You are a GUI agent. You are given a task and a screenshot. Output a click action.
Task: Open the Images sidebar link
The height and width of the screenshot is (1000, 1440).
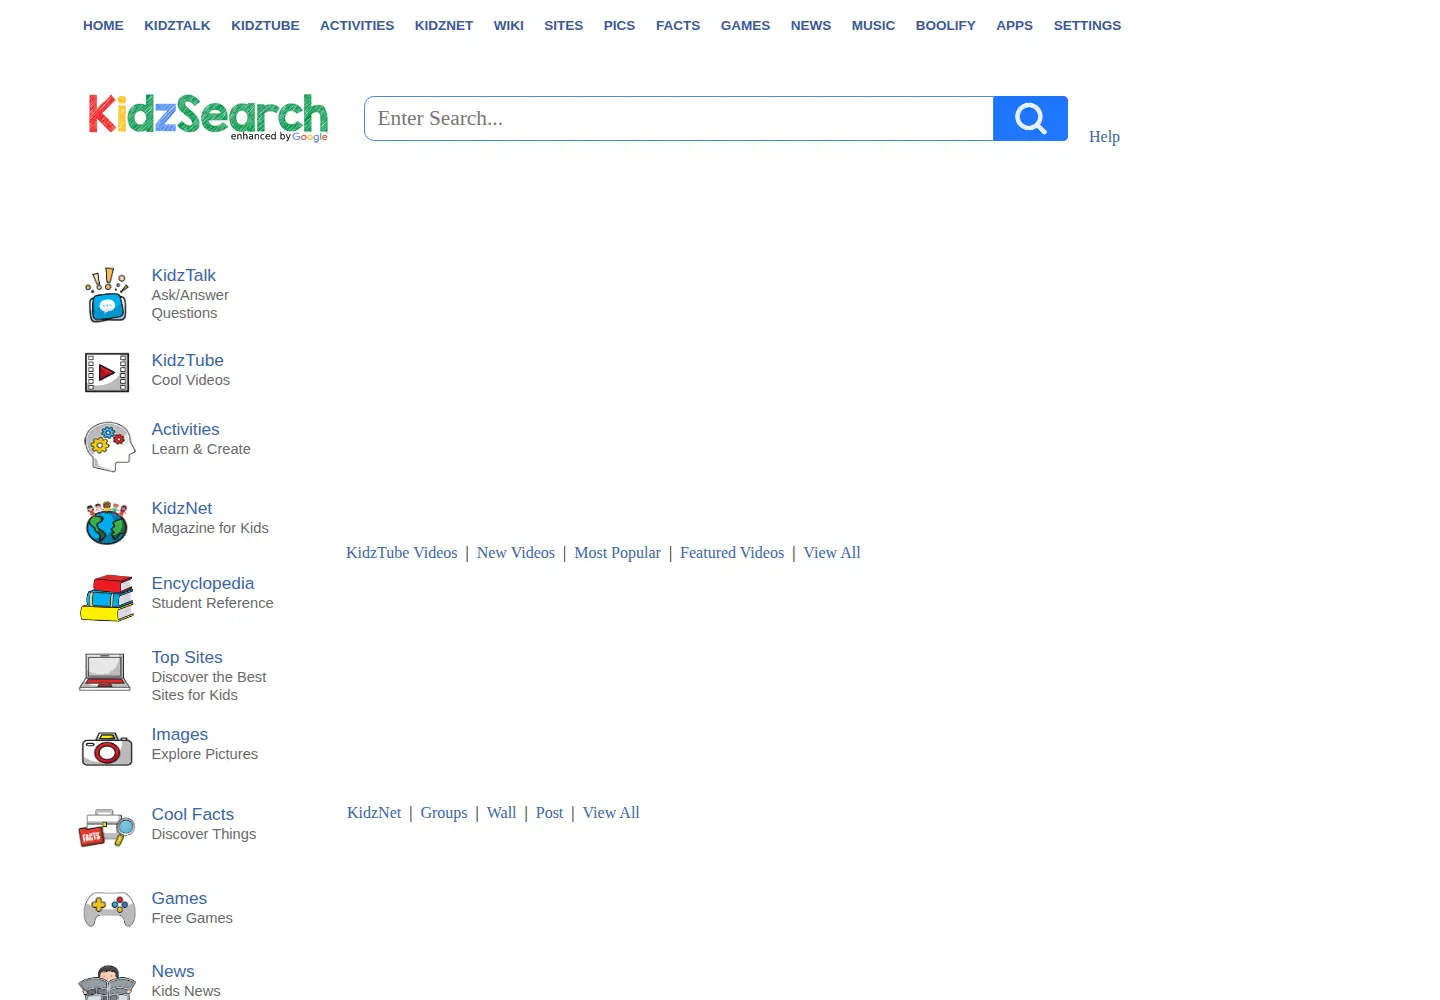[x=179, y=734]
